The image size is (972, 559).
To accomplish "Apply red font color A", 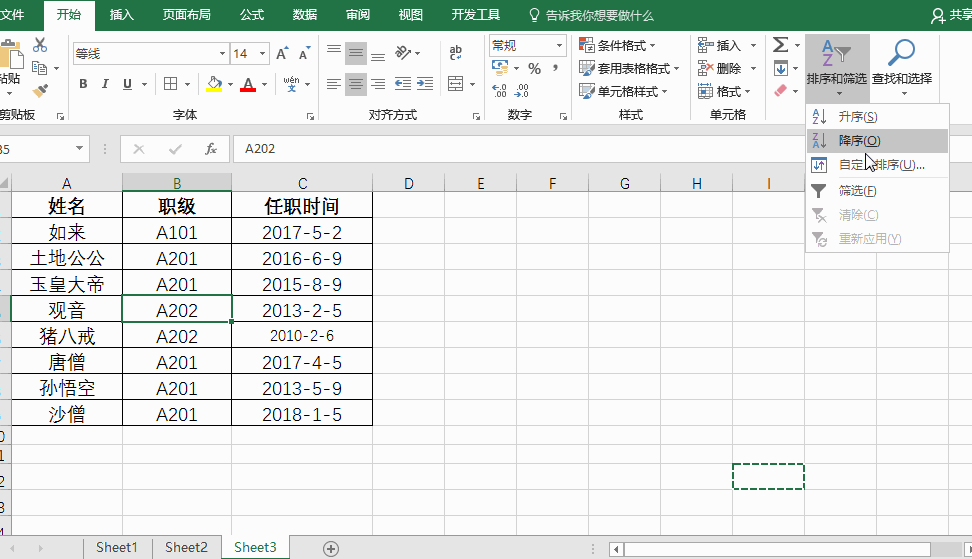I will pos(248,84).
